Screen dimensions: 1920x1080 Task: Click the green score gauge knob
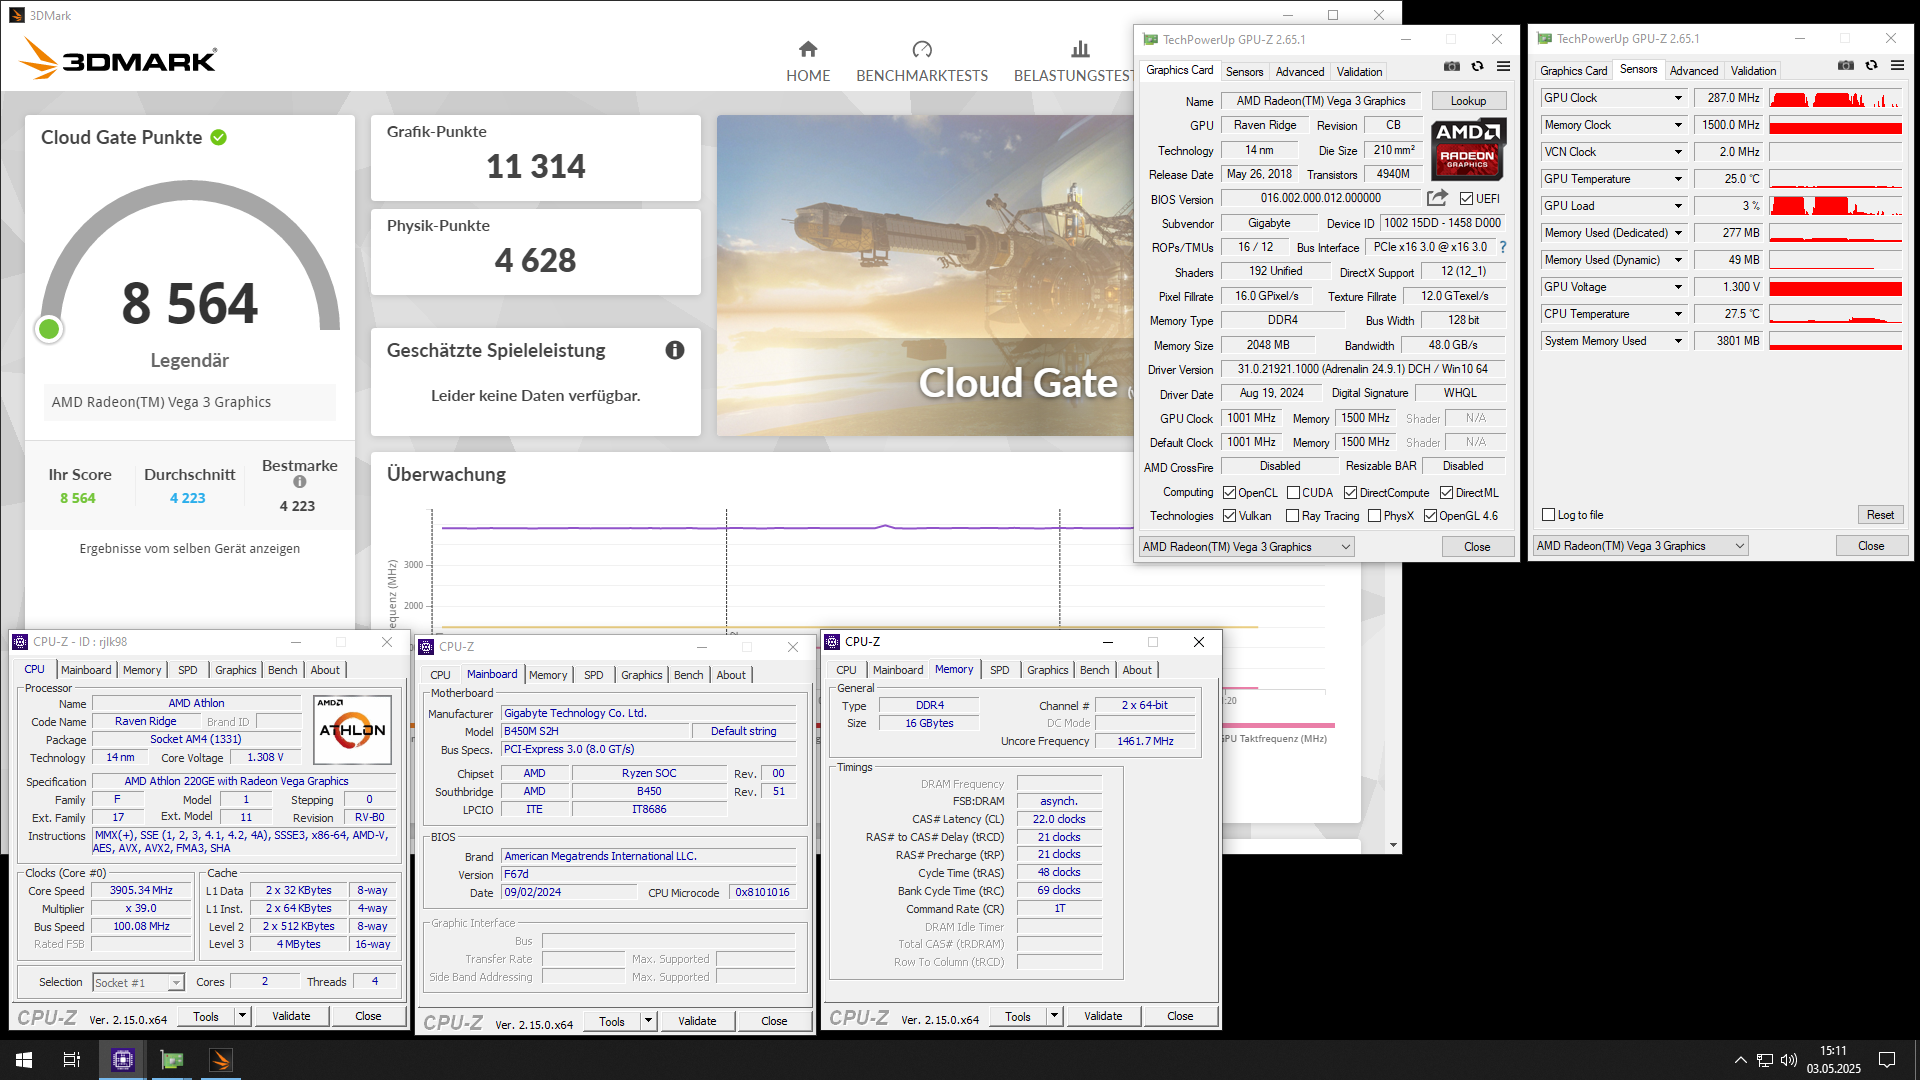point(49,329)
